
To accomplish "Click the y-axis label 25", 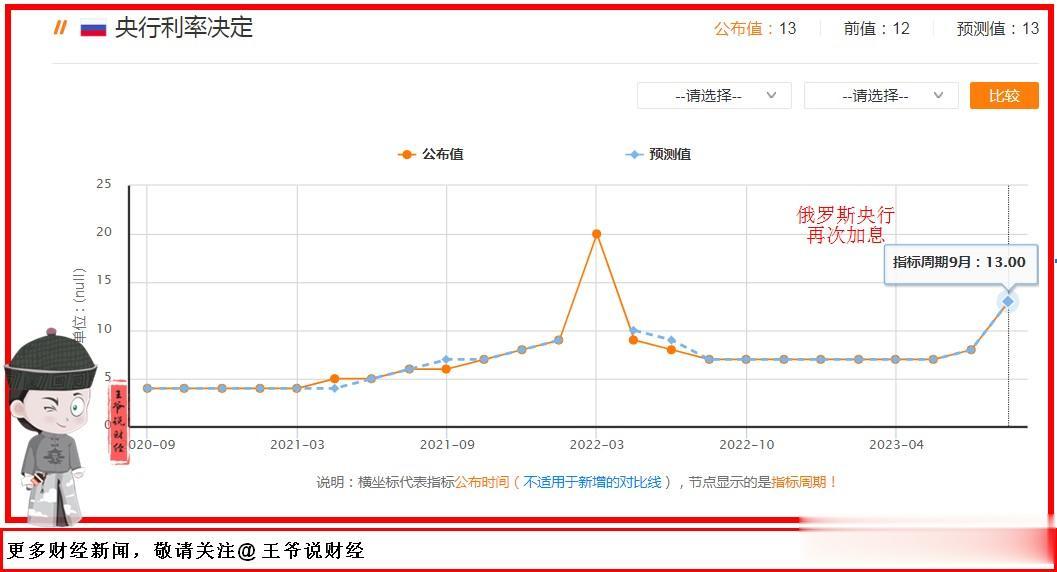I will point(104,183).
